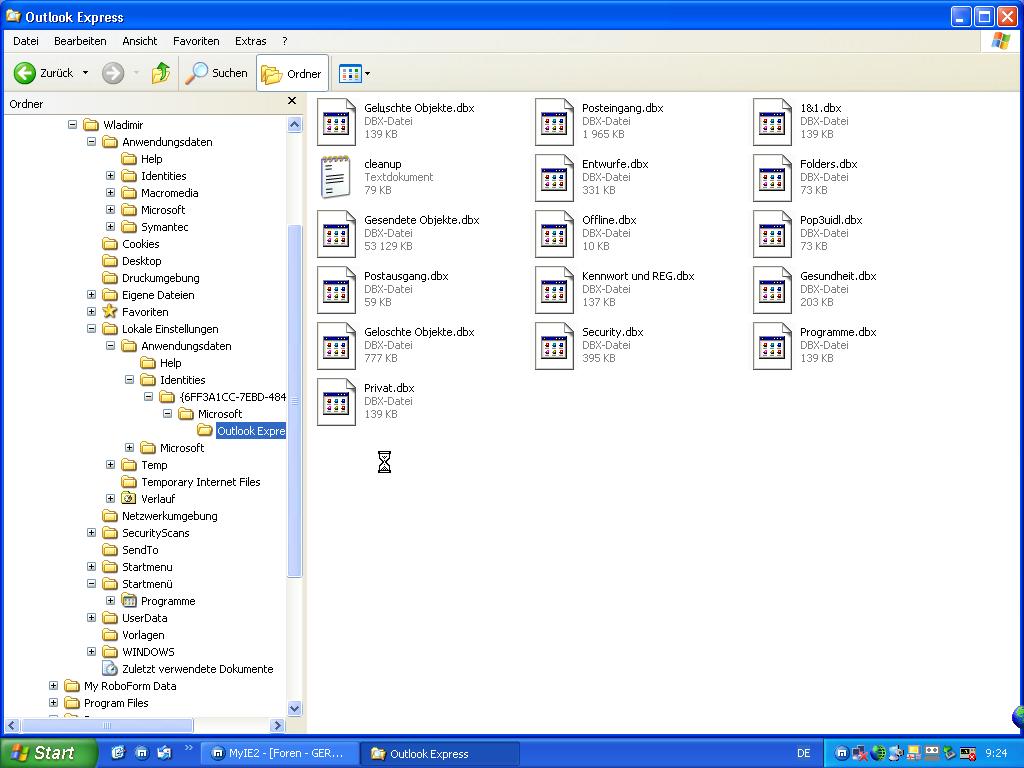Select the cleanup text document icon

(x=336, y=177)
